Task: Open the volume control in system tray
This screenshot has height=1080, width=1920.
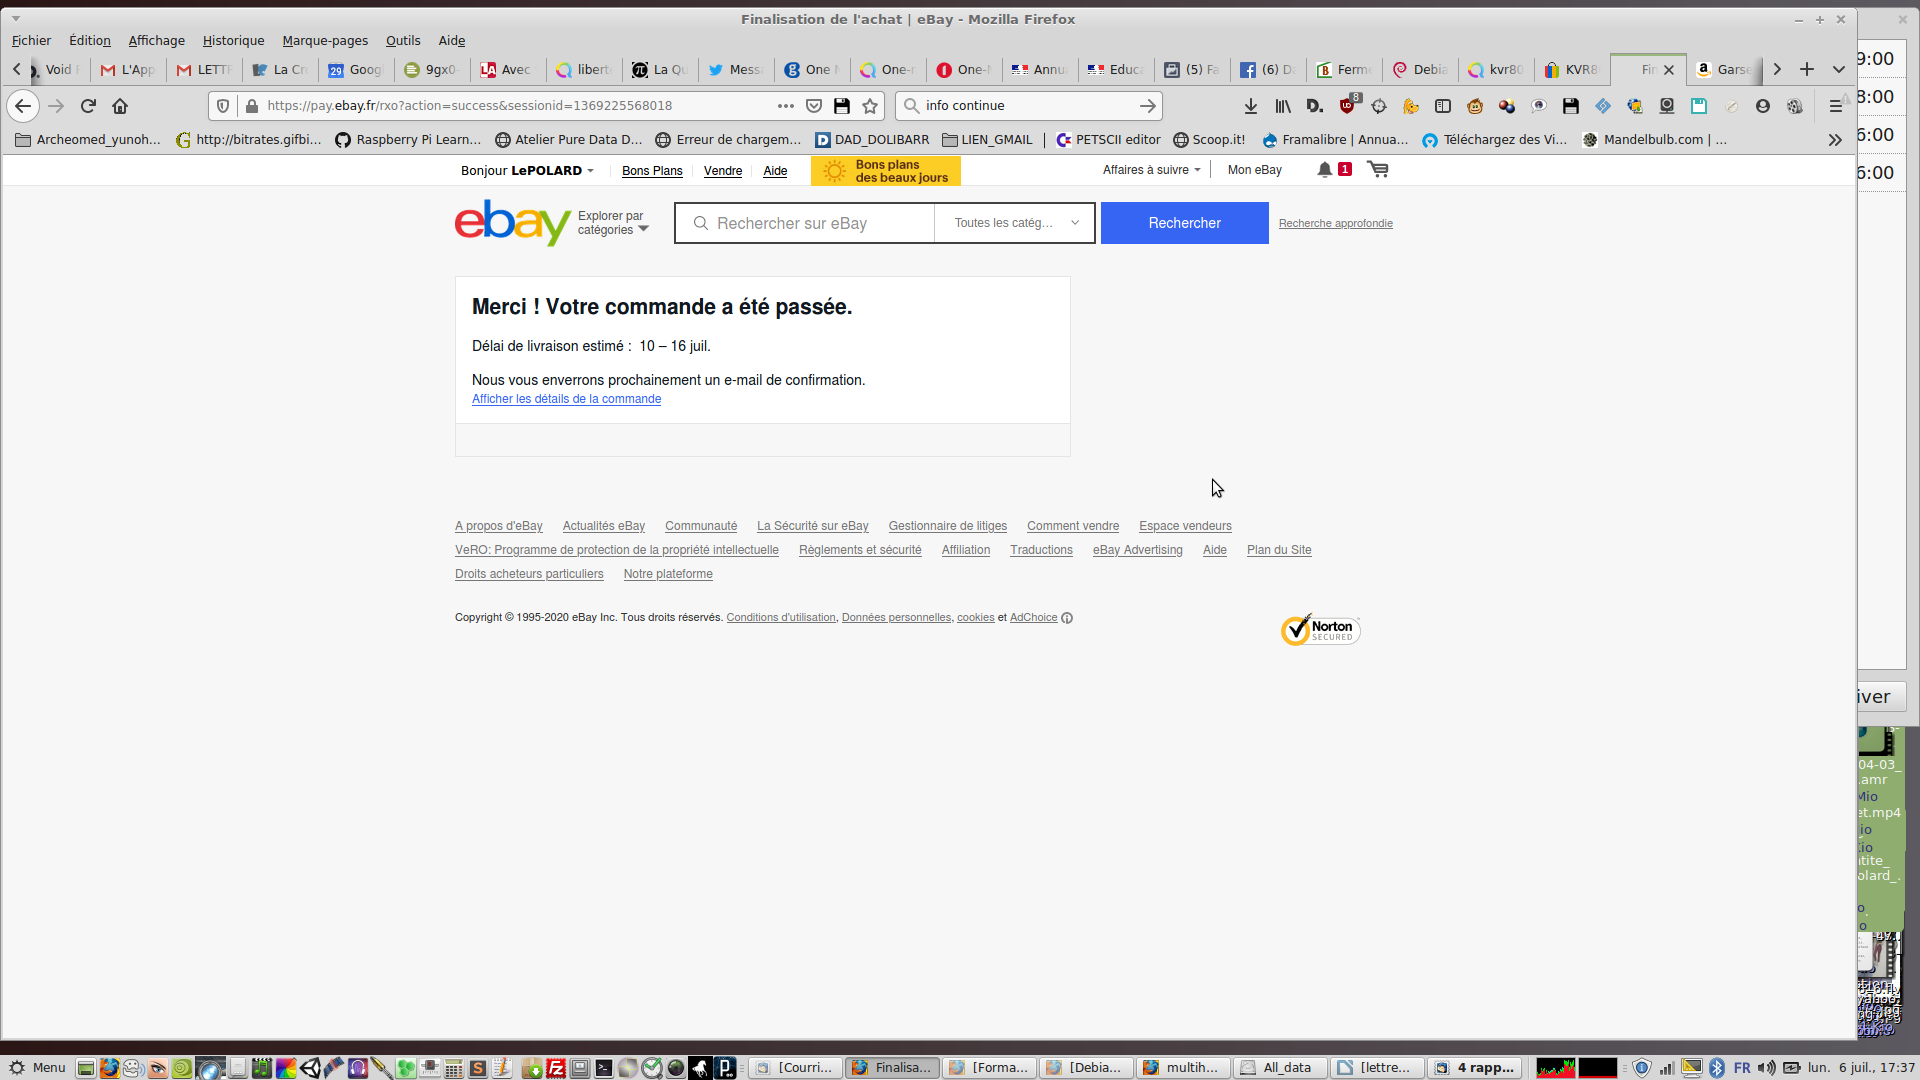Action: tap(1766, 1067)
